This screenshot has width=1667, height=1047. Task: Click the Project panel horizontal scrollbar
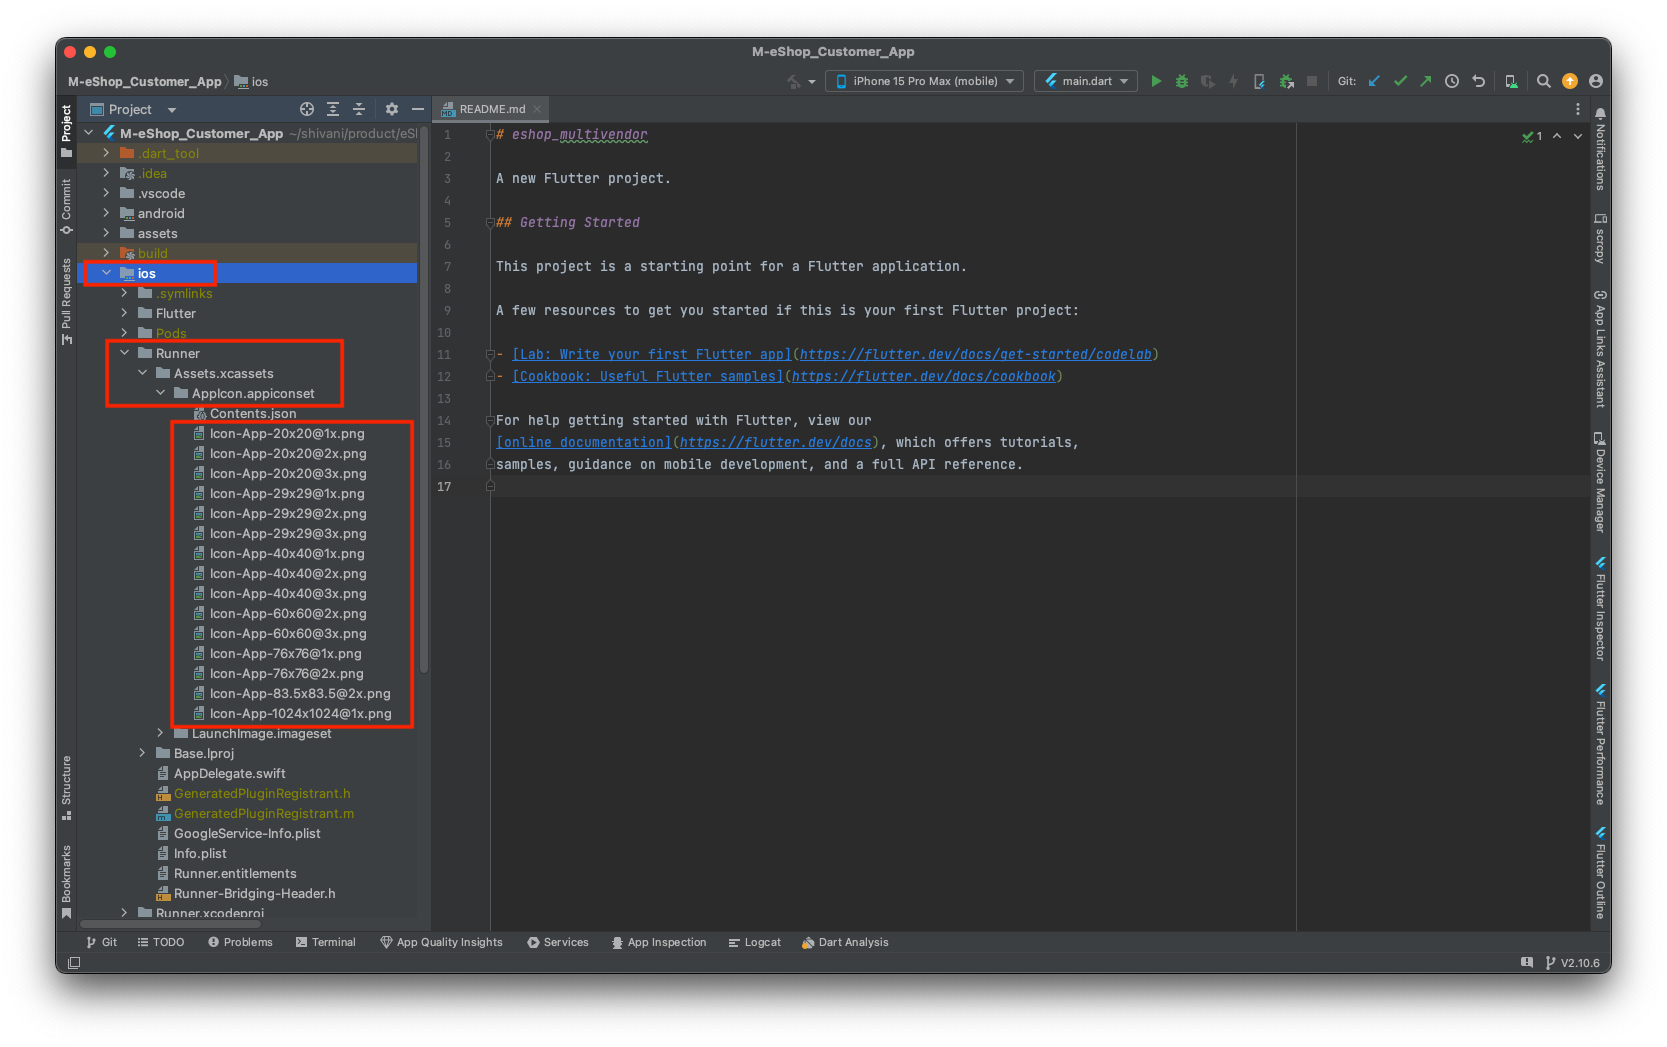(170, 924)
